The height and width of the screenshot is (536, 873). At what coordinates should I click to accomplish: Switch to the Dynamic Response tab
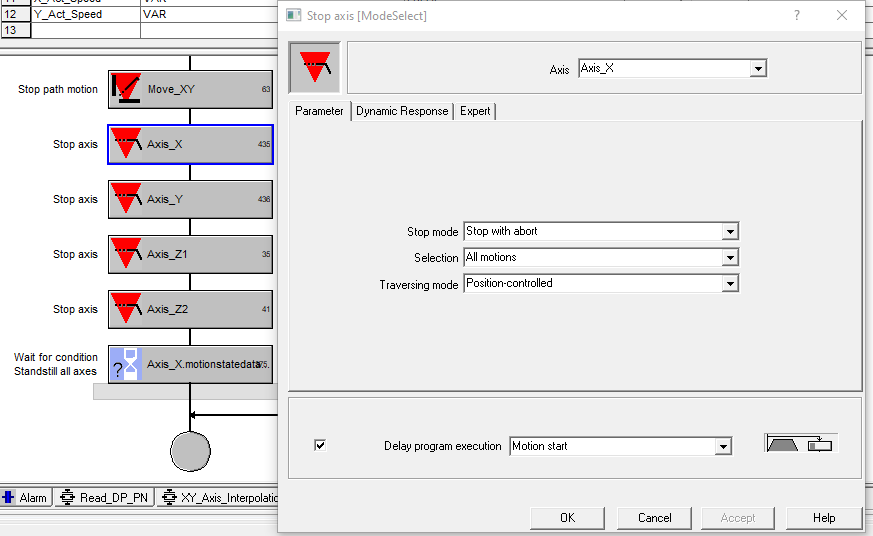click(x=402, y=111)
